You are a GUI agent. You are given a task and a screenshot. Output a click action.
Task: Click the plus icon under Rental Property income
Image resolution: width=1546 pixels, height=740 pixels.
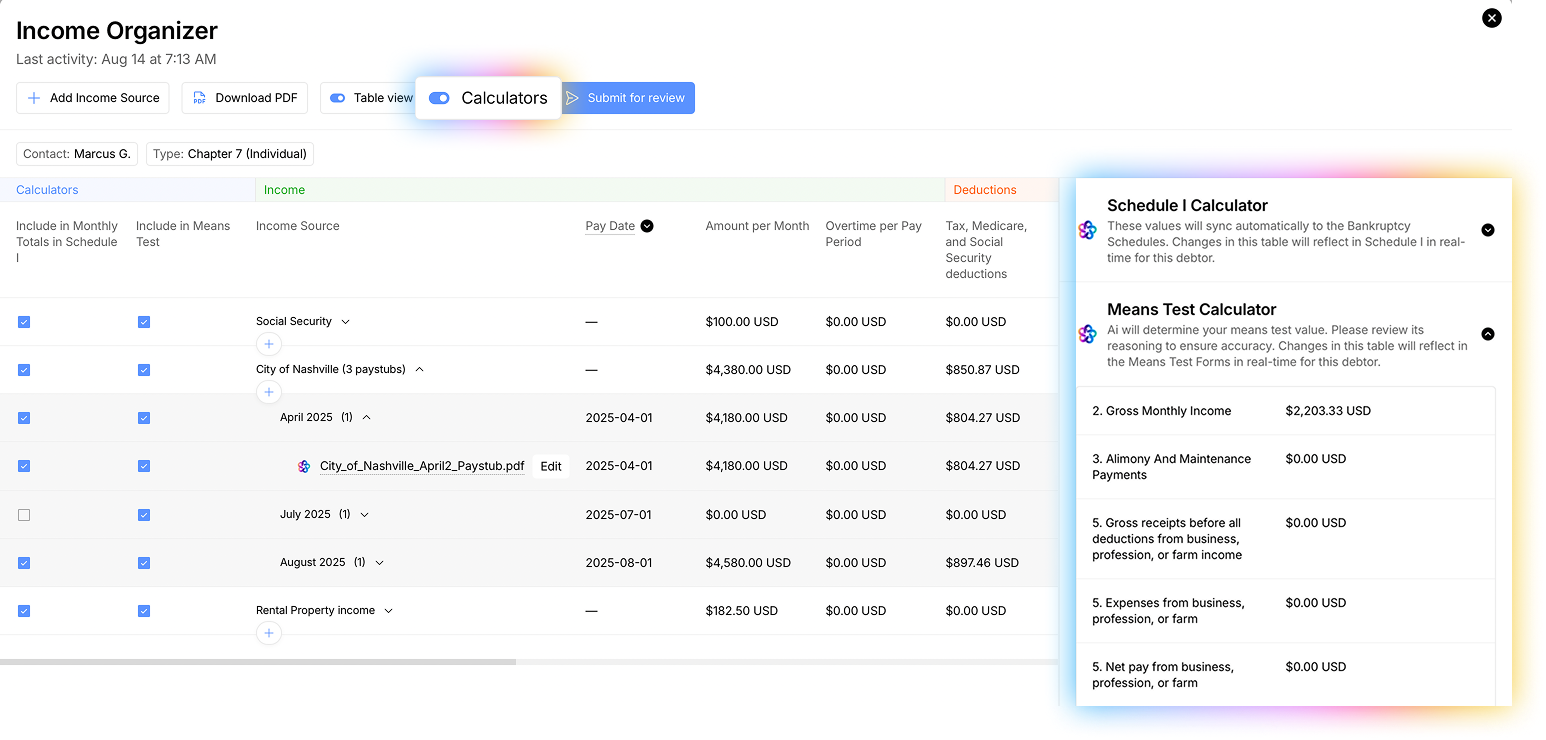(x=268, y=633)
